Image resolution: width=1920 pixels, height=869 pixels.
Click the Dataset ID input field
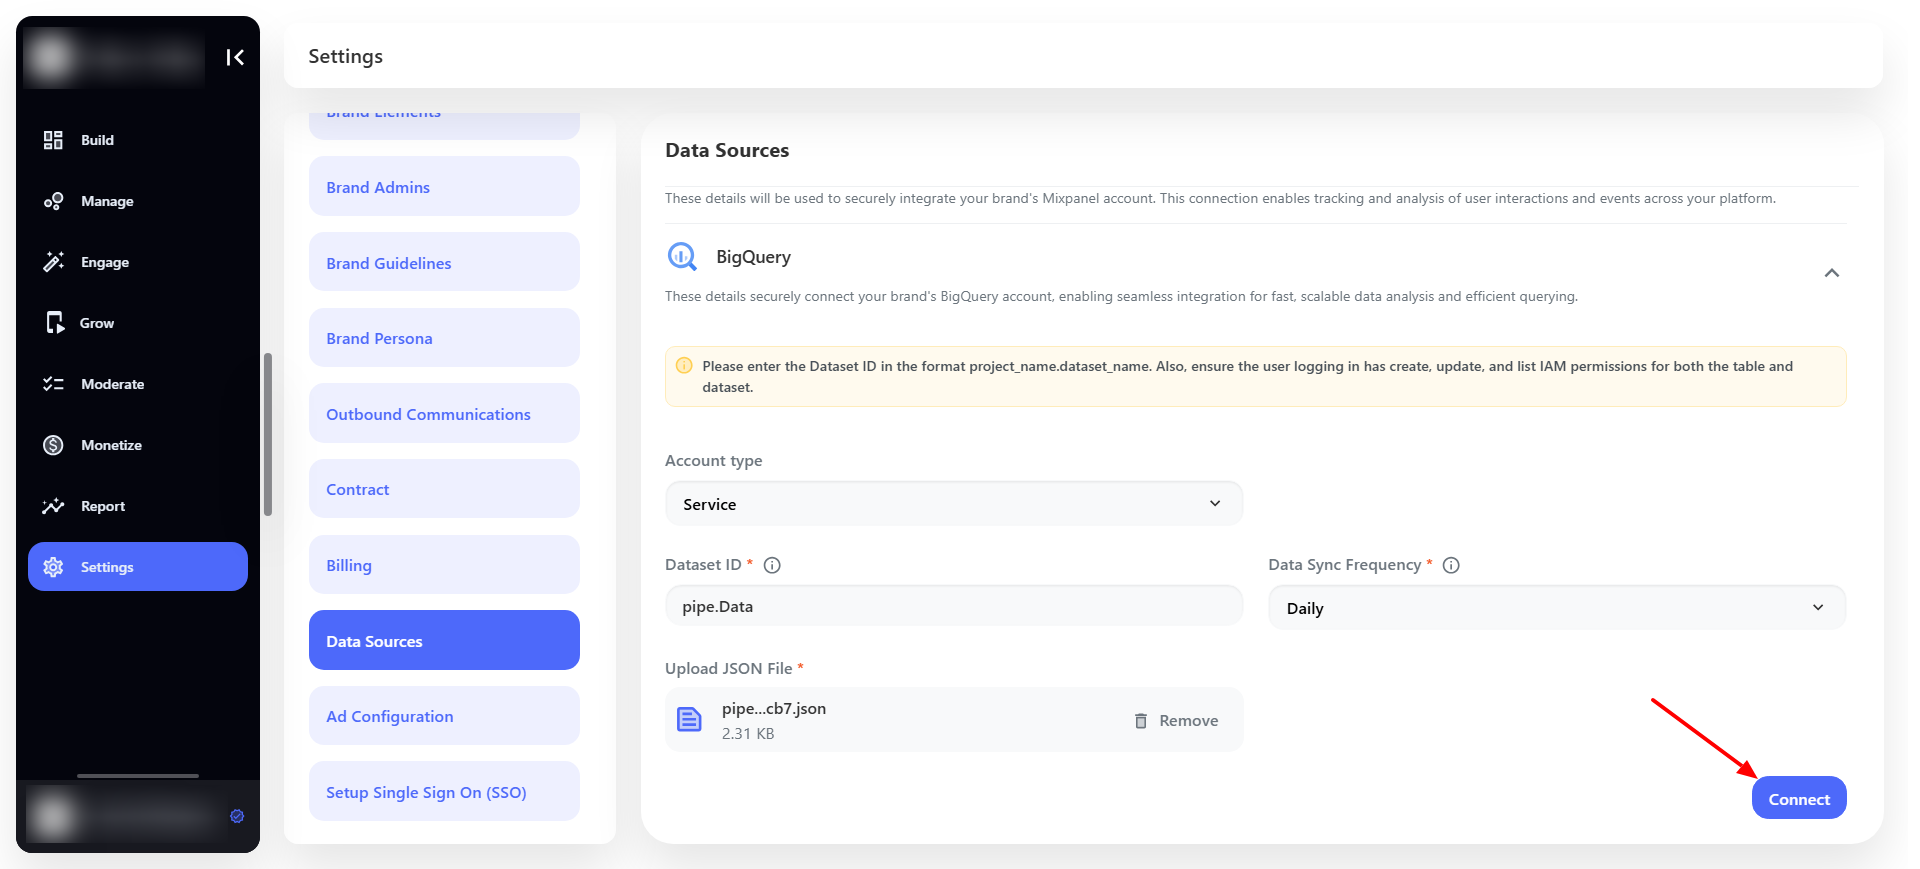[x=954, y=606]
